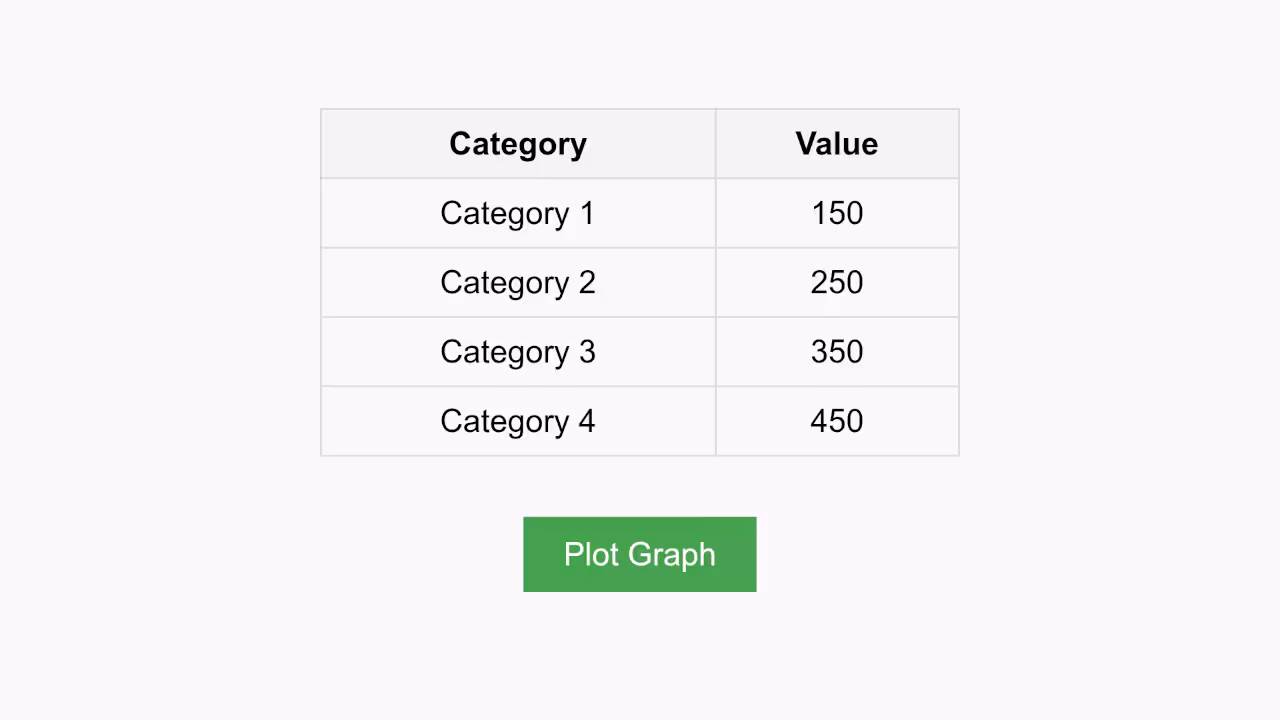Click the Category 2 value cell
1280x720 pixels.
836,282
